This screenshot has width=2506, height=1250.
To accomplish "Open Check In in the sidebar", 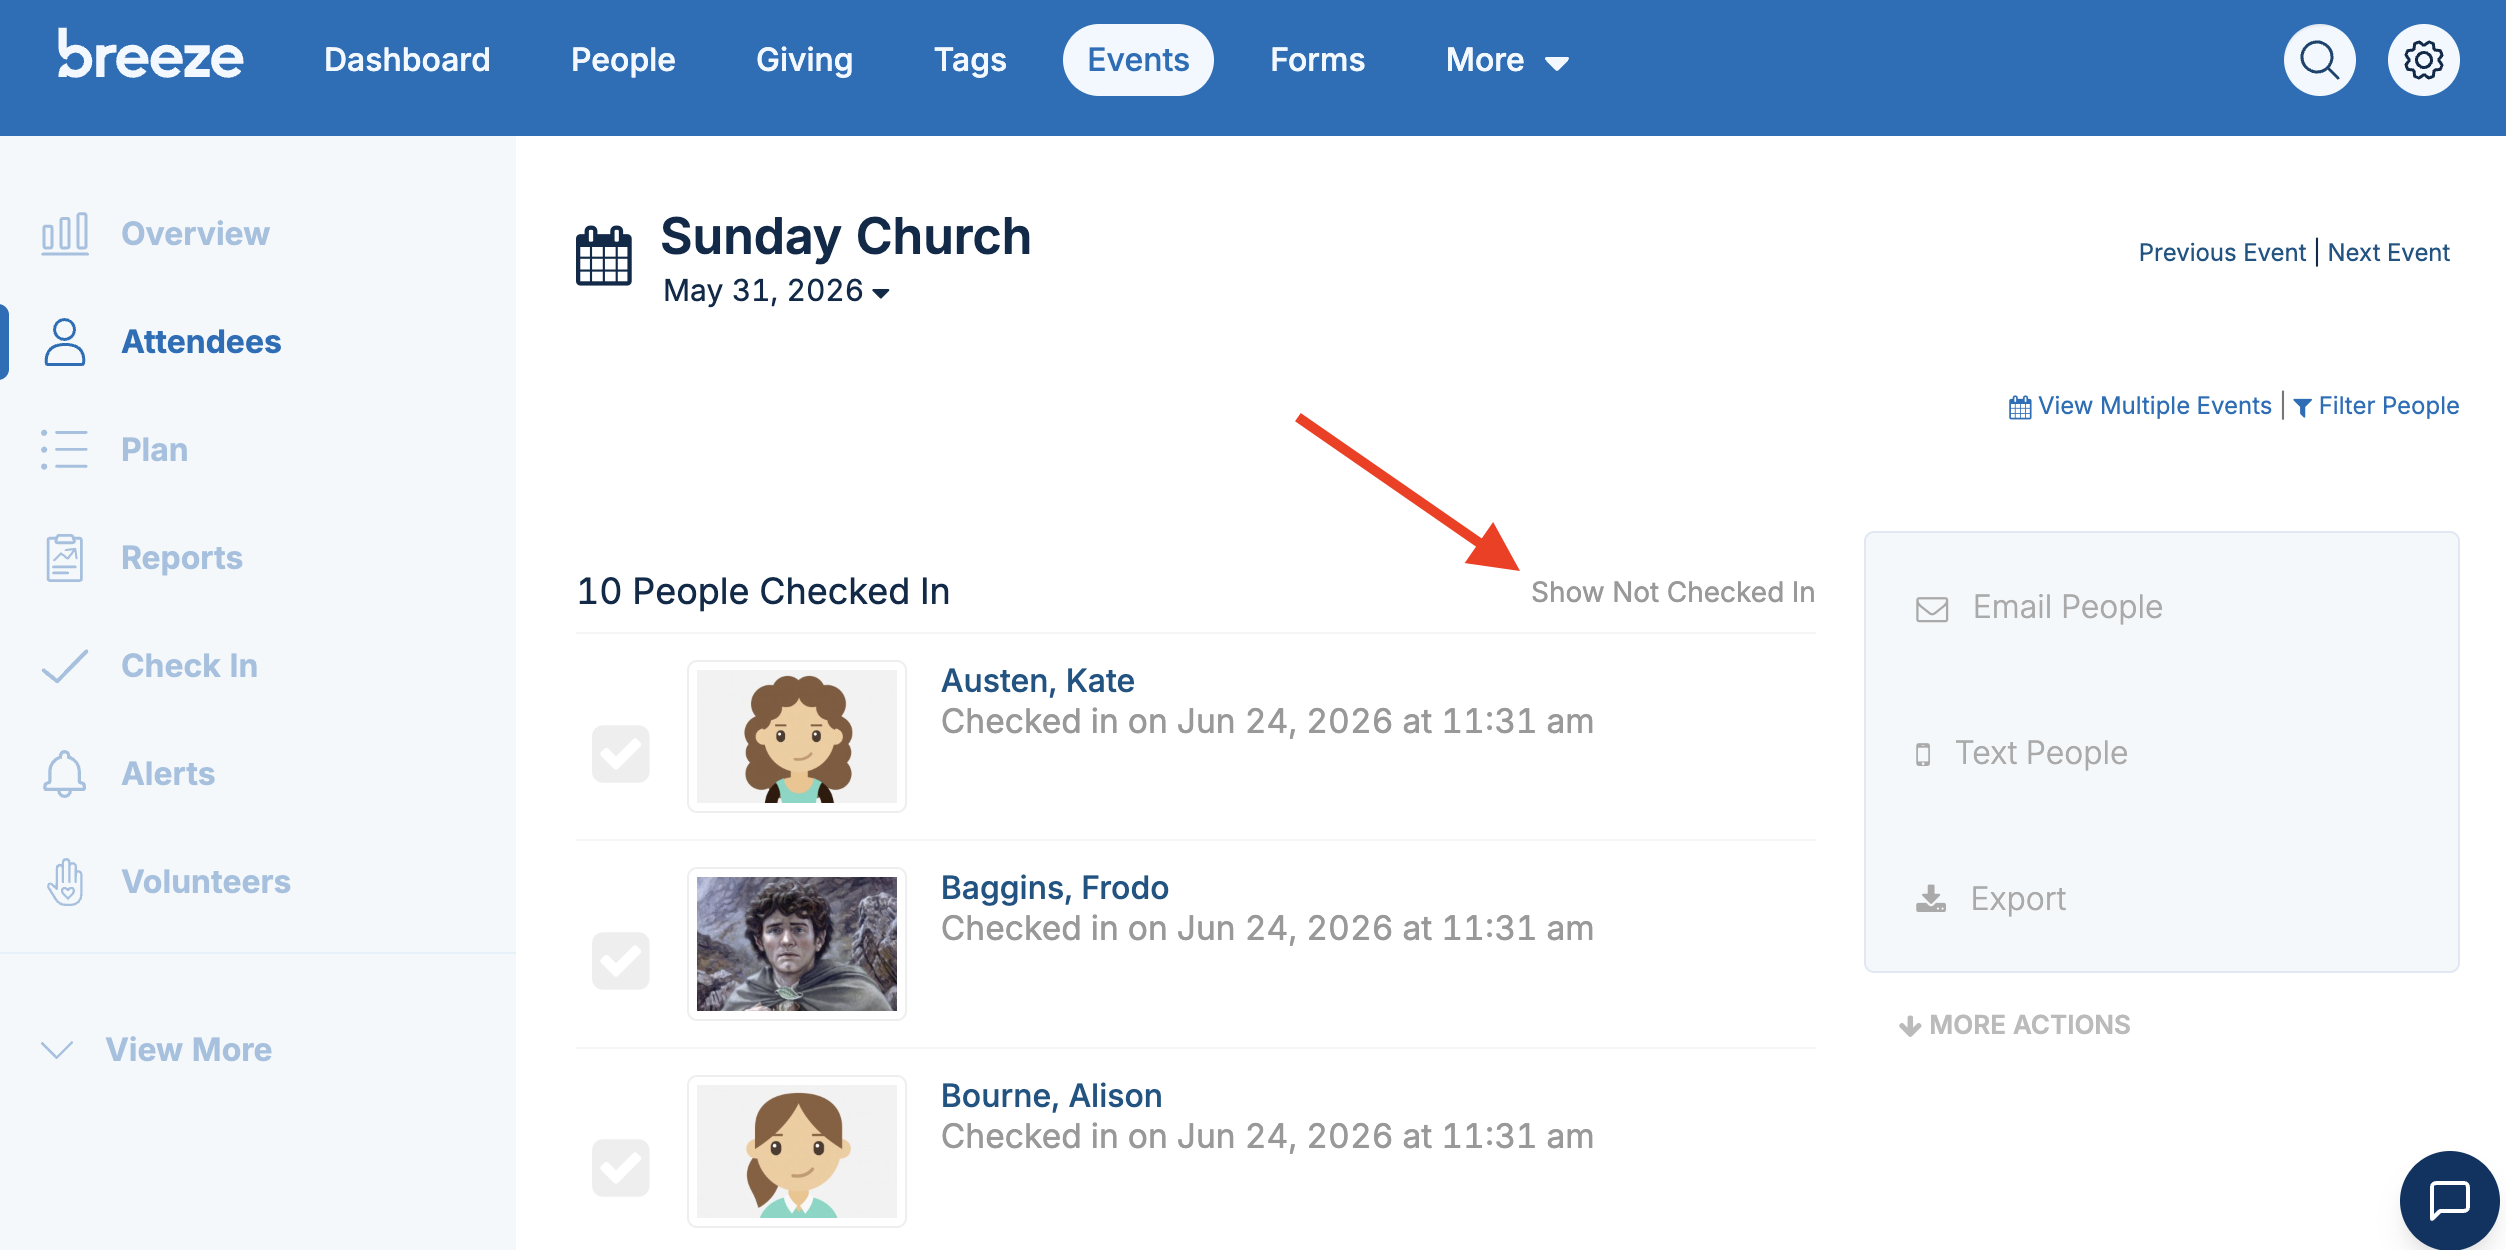I will 189,666.
